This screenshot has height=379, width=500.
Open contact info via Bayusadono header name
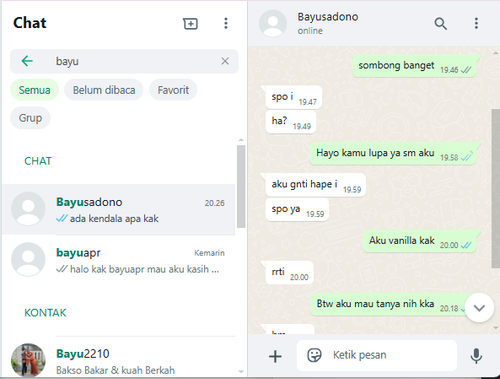(328, 17)
